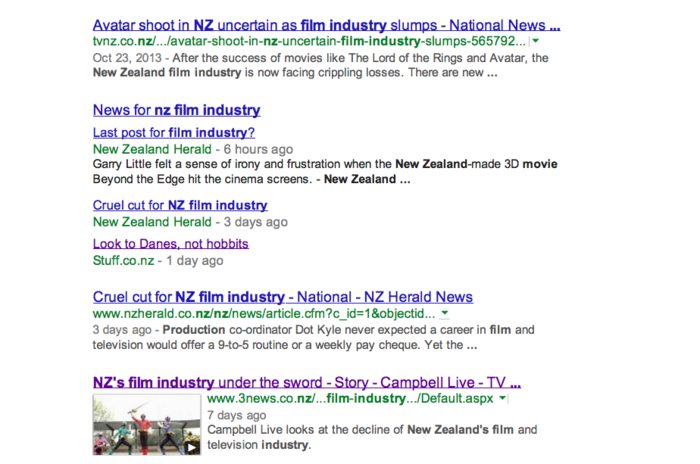The width and height of the screenshot is (700, 464).
Task: Click snippet about co-ordinator Dot Kyle
Action: pyautogui.click(x=313, y=337)
